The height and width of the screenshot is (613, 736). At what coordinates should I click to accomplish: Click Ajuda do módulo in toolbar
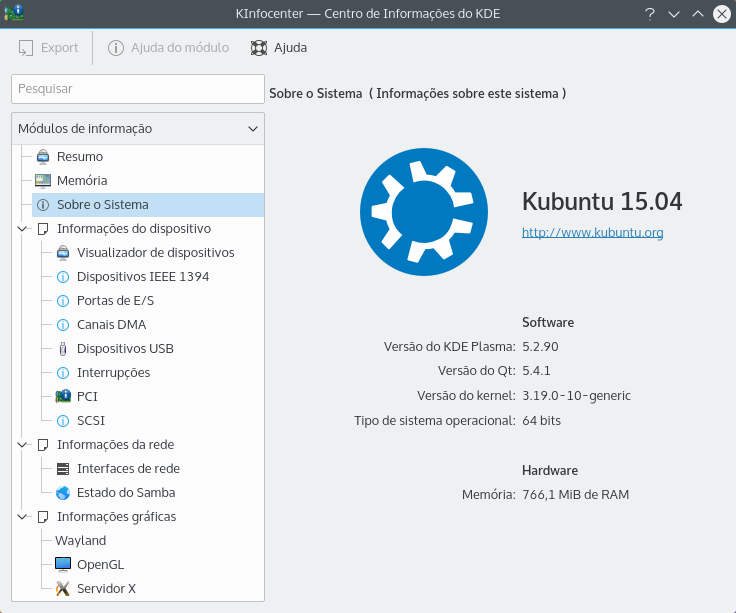[x=168, y=47]
